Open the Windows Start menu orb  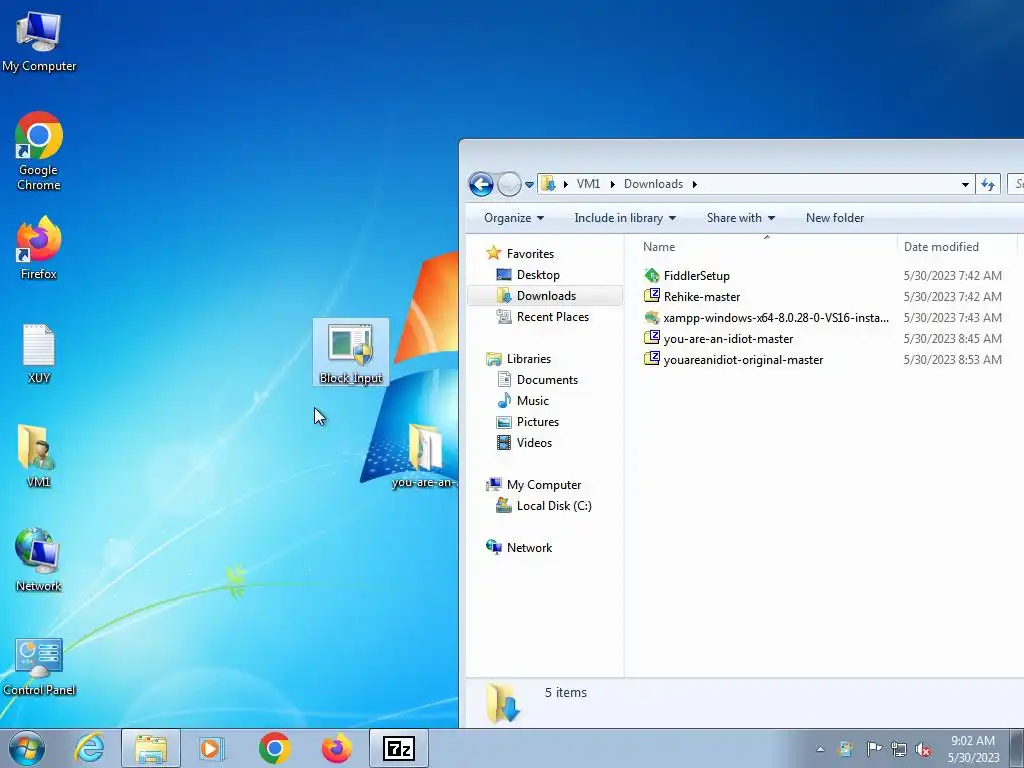27,748
